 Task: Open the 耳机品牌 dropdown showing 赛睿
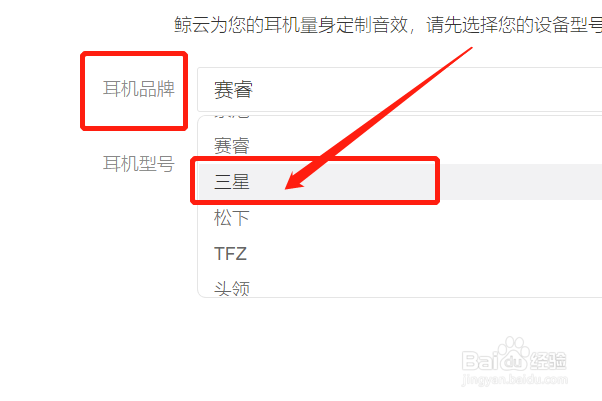399,90
